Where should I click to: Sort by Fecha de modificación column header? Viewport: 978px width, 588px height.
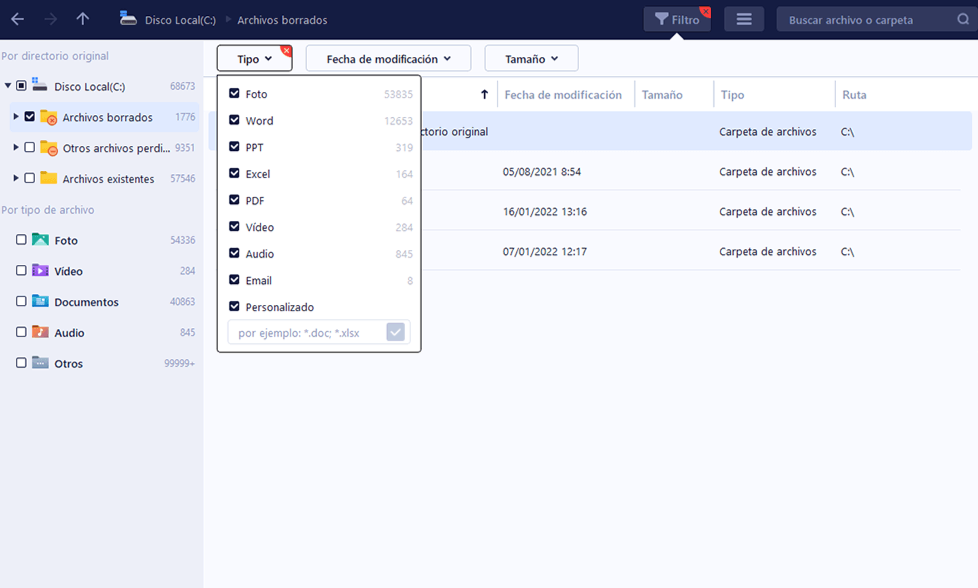tap(563, 95)
